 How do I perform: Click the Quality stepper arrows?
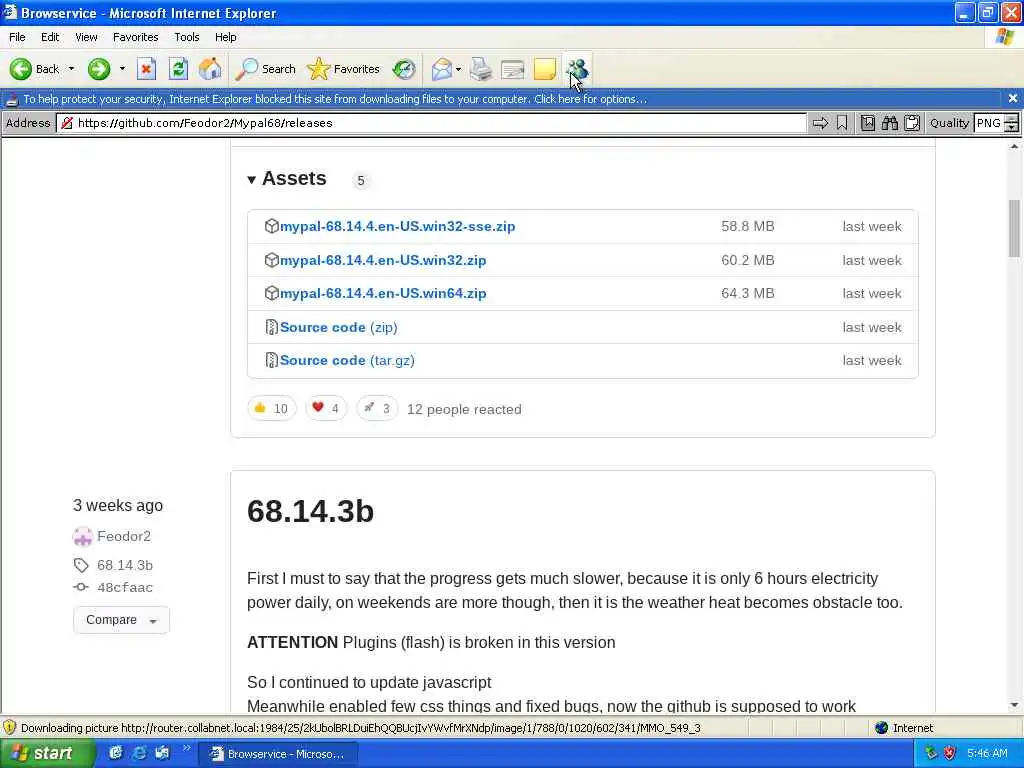1011,123
